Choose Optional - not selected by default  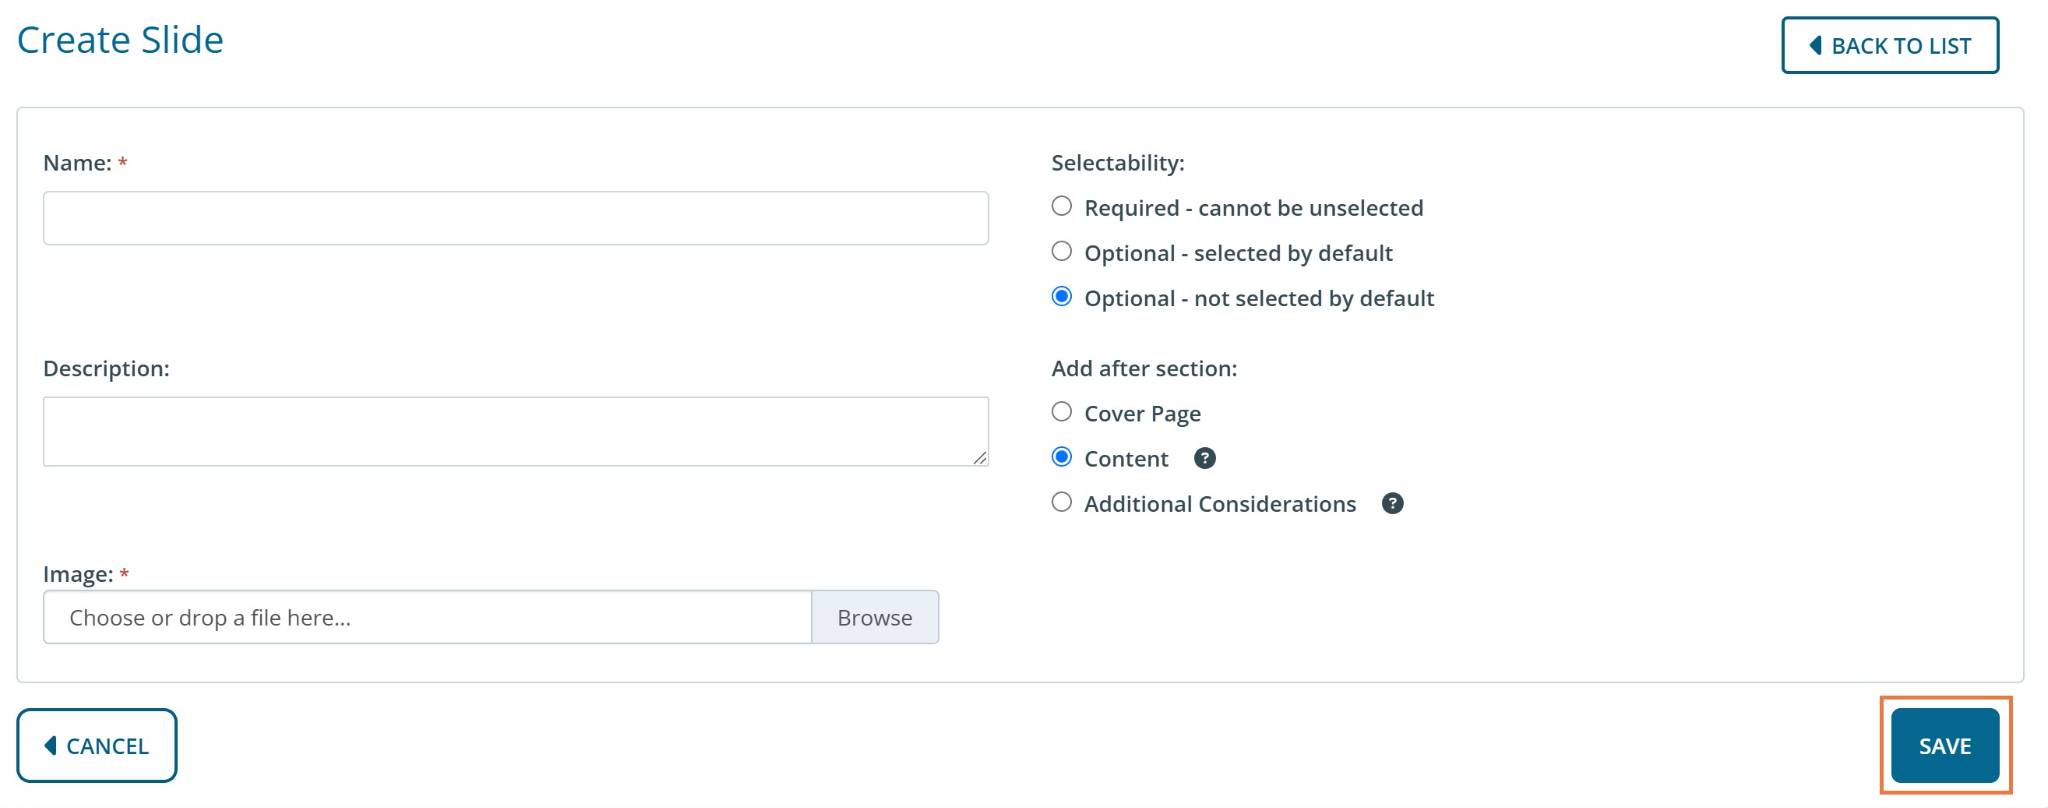(1062, 297)
